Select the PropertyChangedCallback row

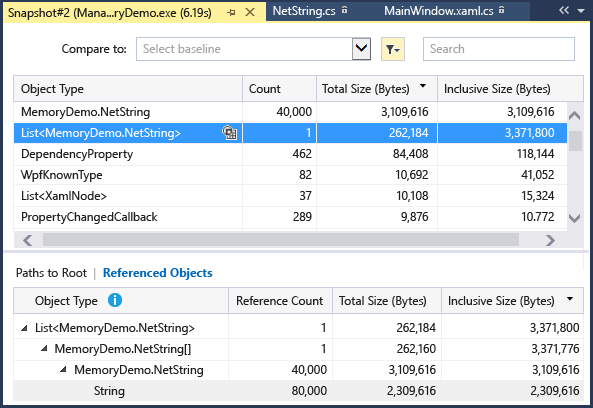coord(290,217)
